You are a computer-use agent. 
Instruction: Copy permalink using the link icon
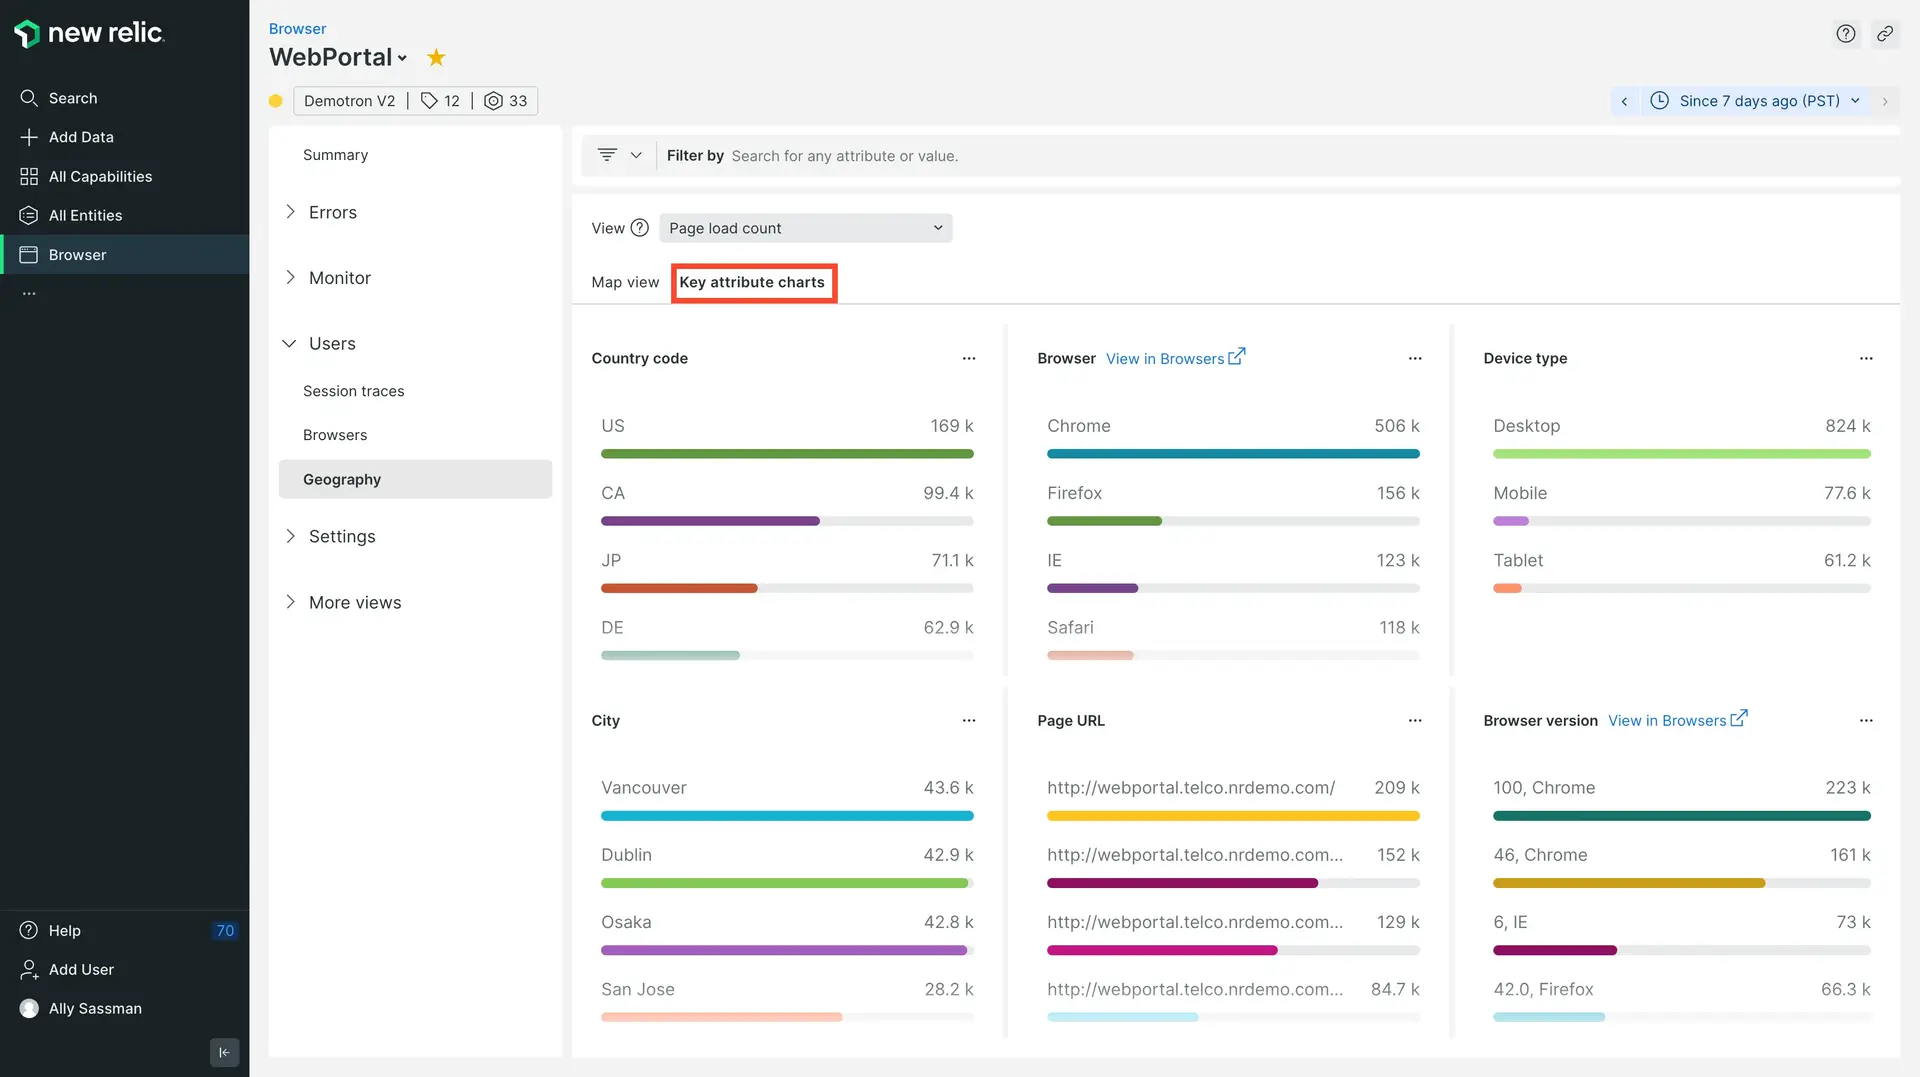(1884, 34)
